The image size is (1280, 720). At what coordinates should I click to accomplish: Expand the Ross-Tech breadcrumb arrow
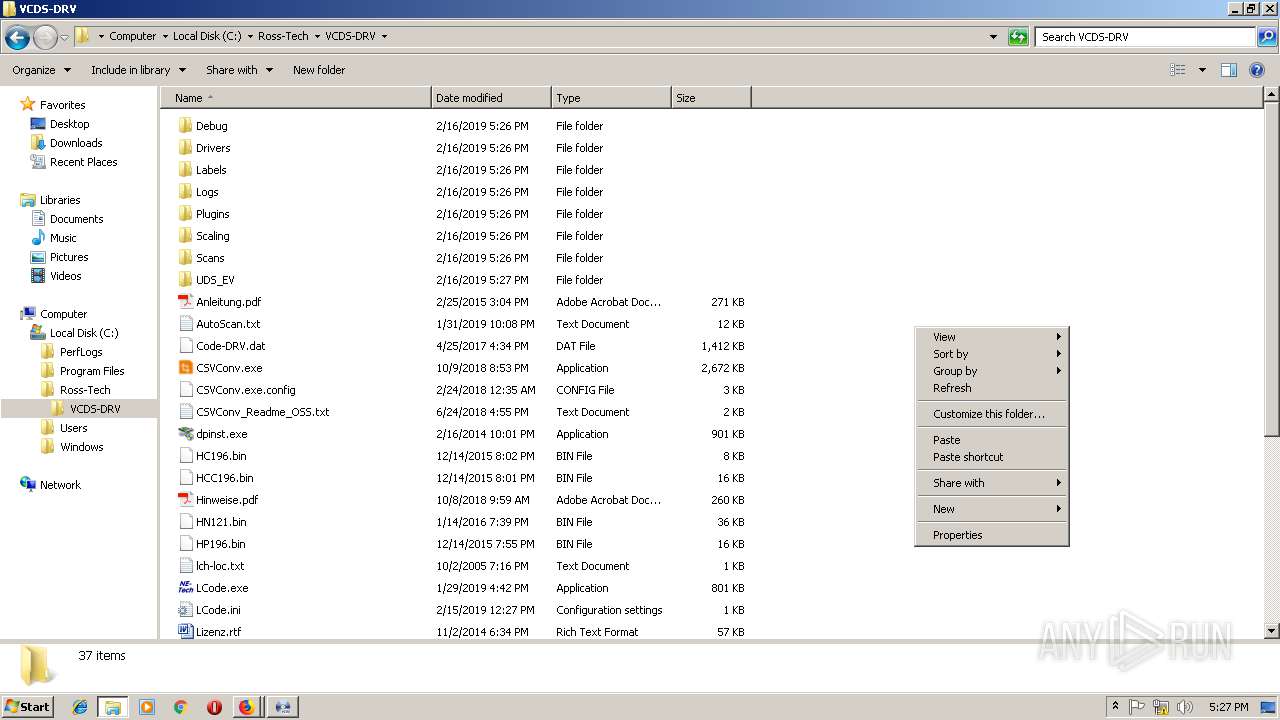317,36
